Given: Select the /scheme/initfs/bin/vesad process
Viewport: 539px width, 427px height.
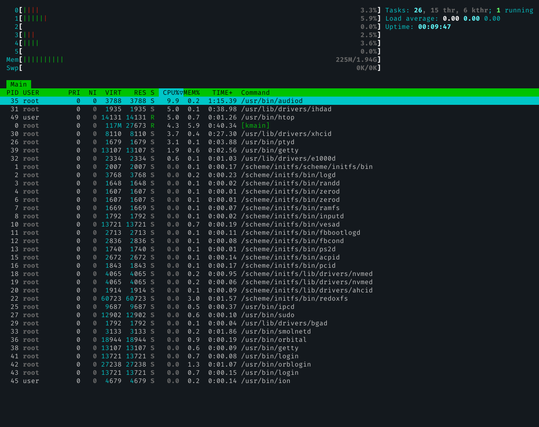Looking at the screenshot, I should [x=270, y=225].
